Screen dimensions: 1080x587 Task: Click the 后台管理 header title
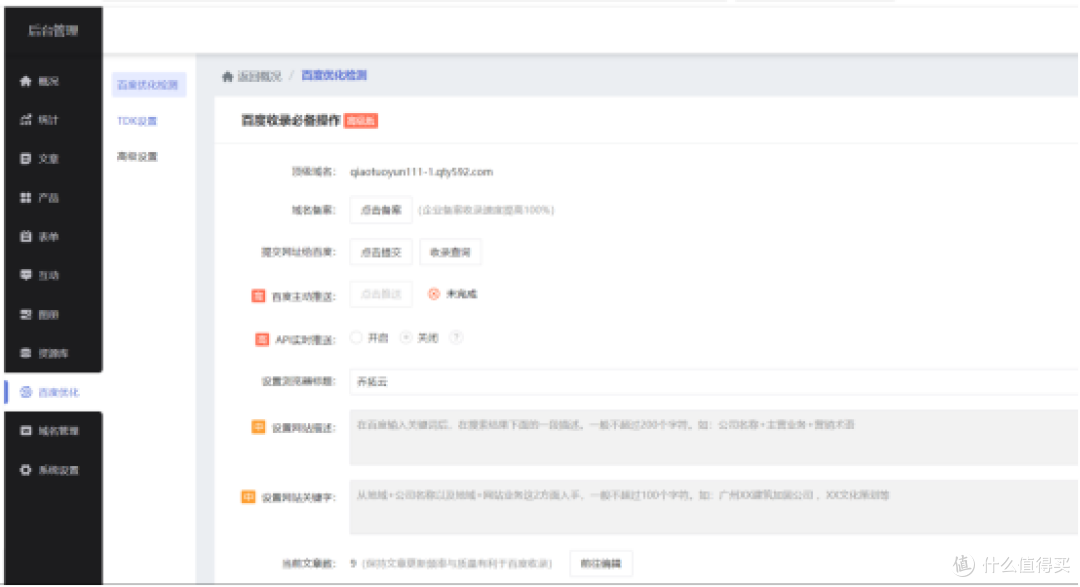tap(53, 30)
